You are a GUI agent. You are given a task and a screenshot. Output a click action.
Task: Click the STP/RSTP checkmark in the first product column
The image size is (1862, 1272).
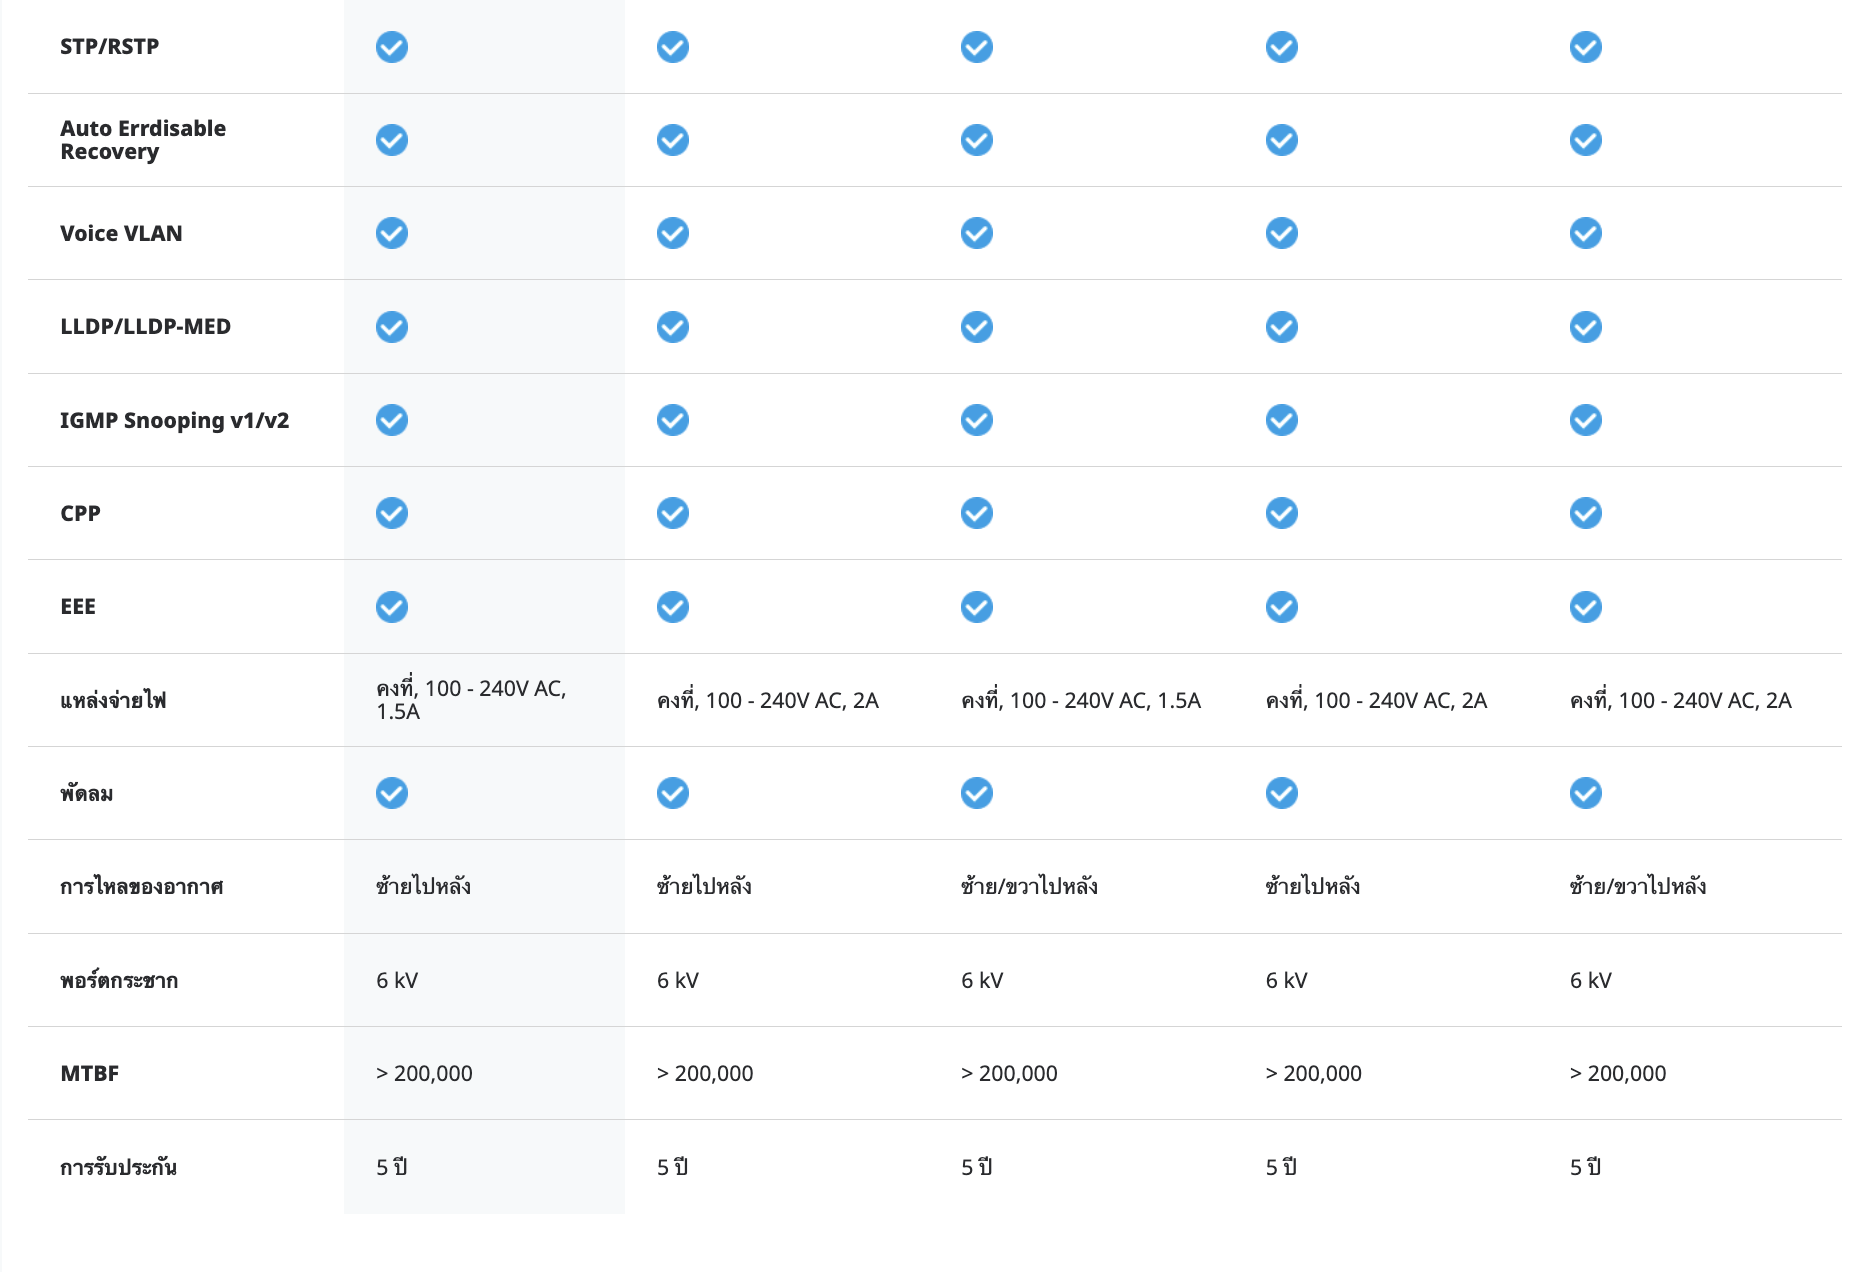coord(391,47)
